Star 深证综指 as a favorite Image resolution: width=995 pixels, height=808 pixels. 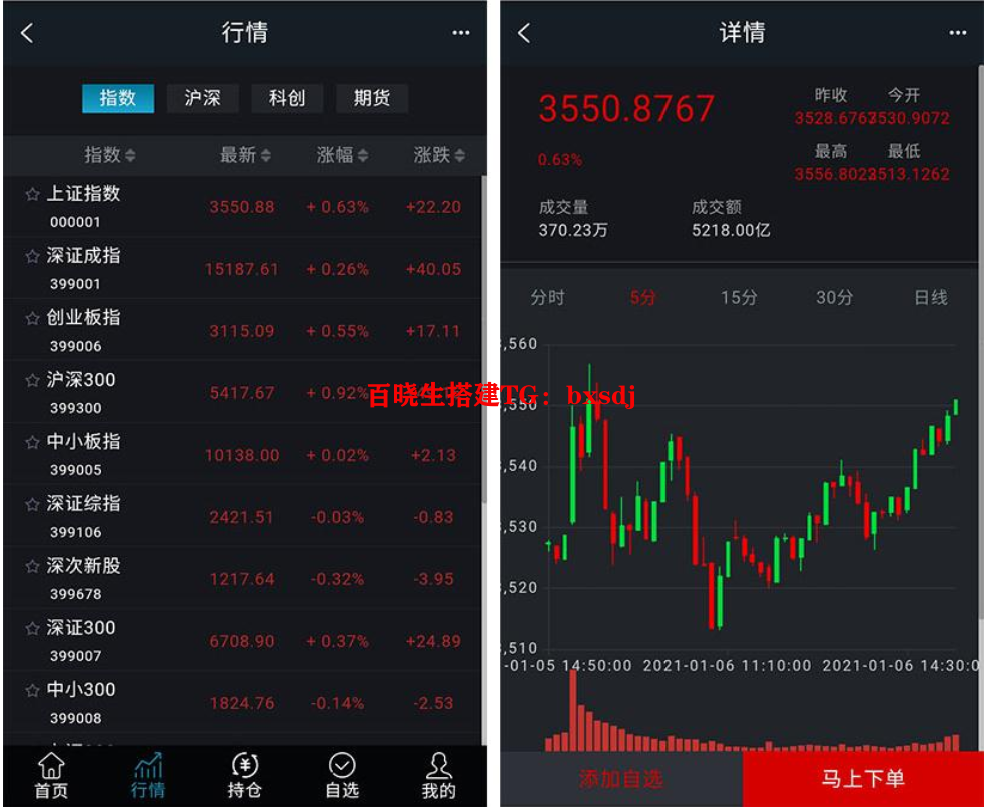click(32, 505)
